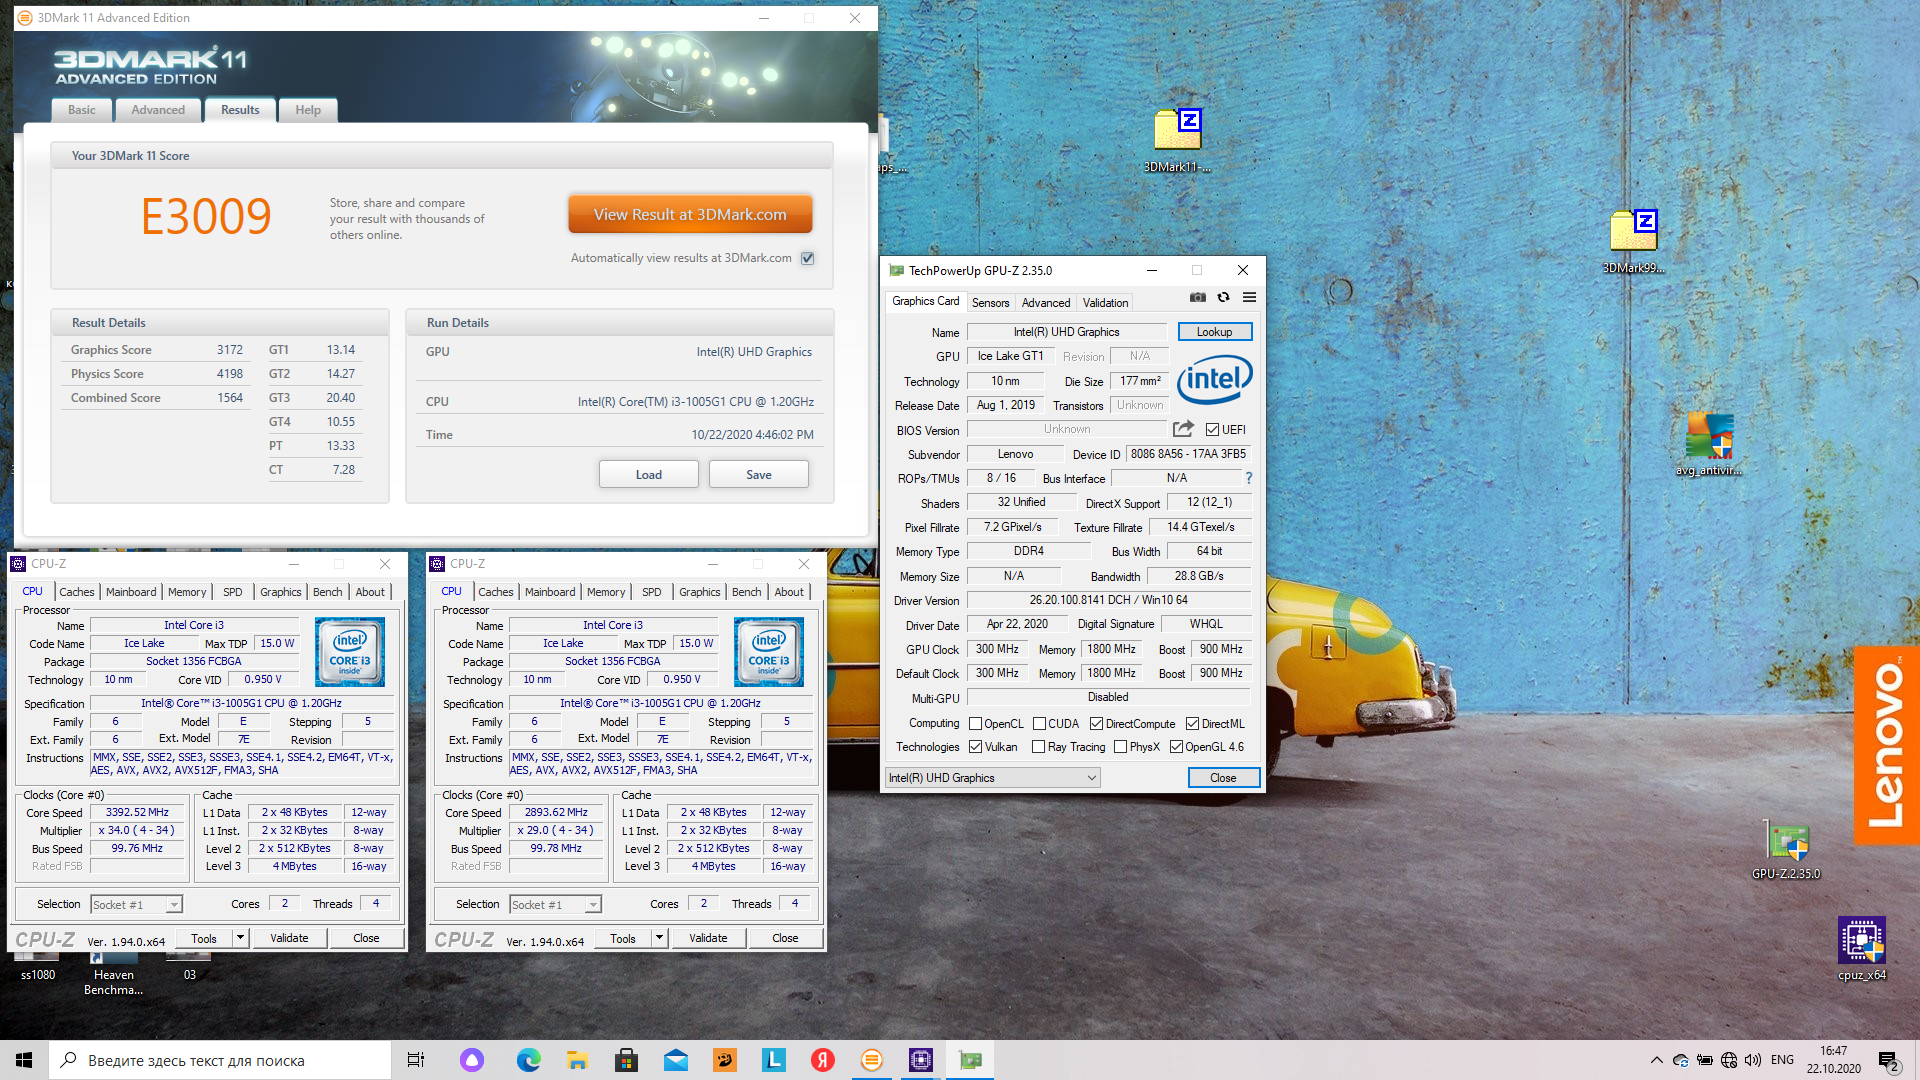Viewport: 1920px width, 1080px height.
Task: Toggle the Ray Tracing checkbox in GPU-Z
Action: pos(1038,747)
